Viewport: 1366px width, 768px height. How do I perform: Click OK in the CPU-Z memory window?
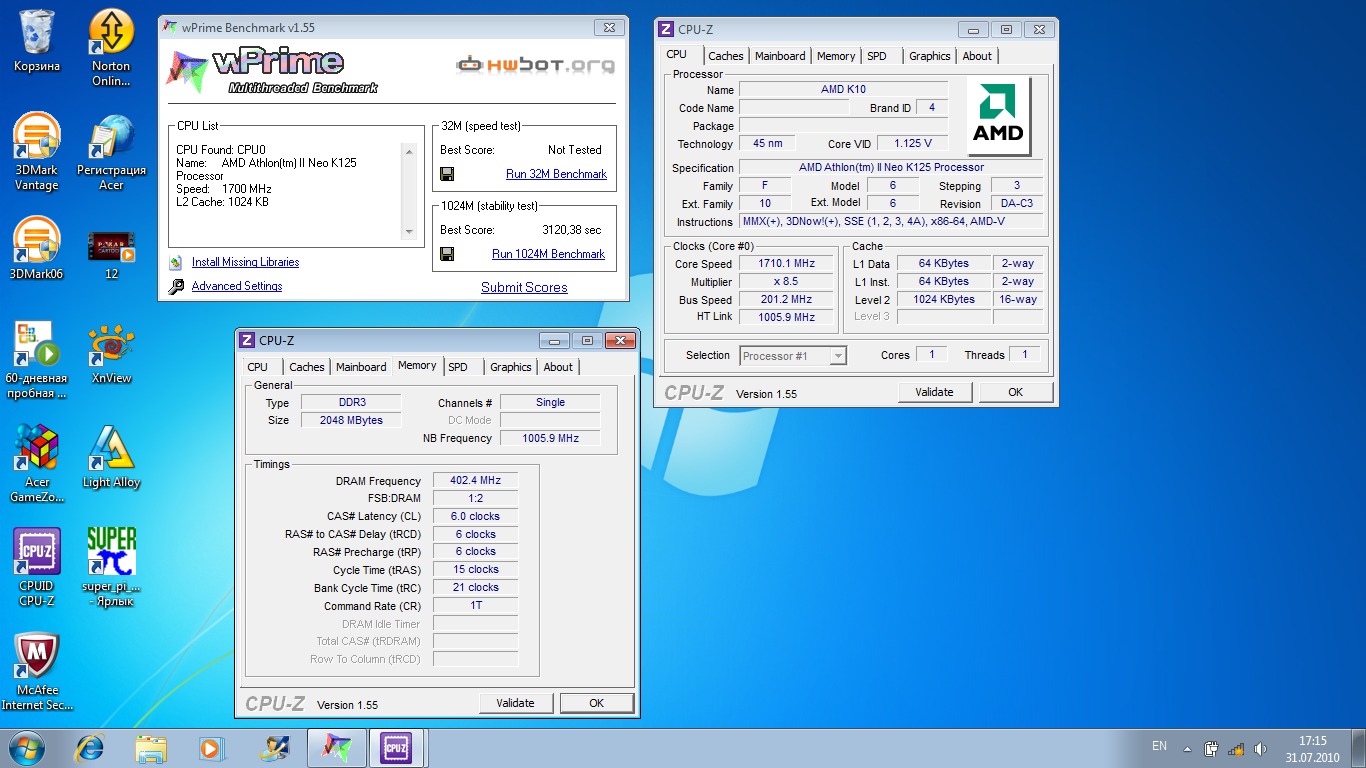[596, 703]
